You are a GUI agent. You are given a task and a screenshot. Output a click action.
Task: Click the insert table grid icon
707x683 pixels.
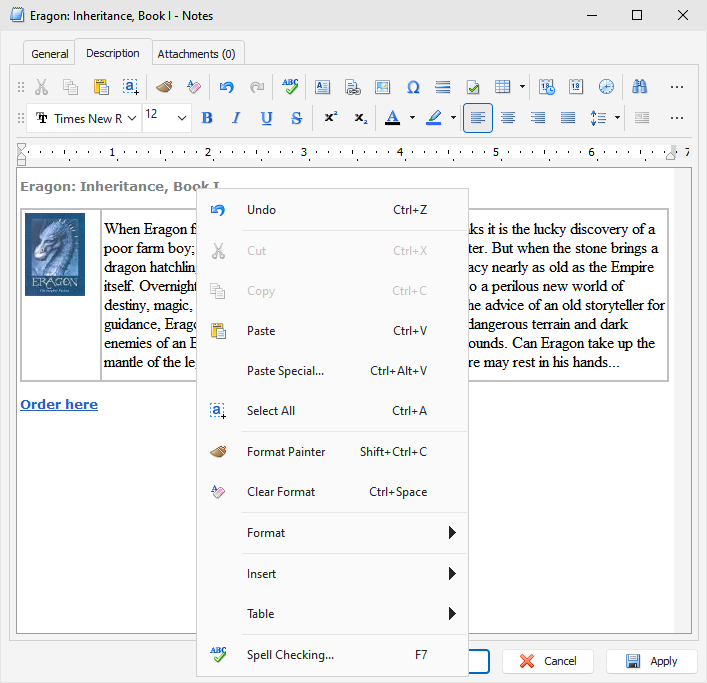click(502, 87)
